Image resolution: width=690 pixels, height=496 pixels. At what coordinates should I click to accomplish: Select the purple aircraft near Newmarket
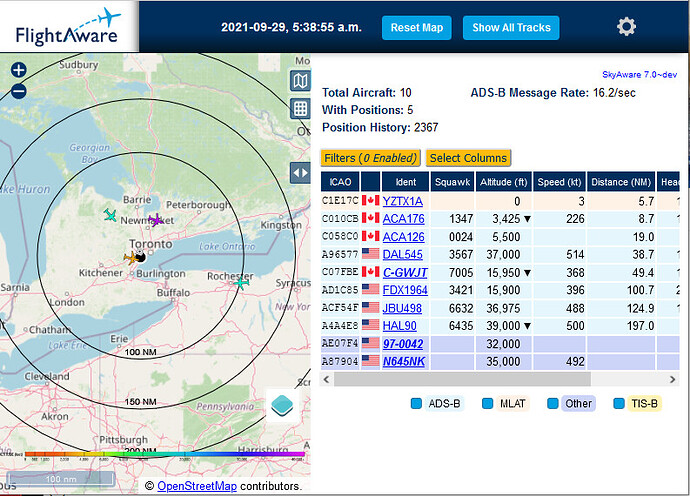click(x=156, y=219)
